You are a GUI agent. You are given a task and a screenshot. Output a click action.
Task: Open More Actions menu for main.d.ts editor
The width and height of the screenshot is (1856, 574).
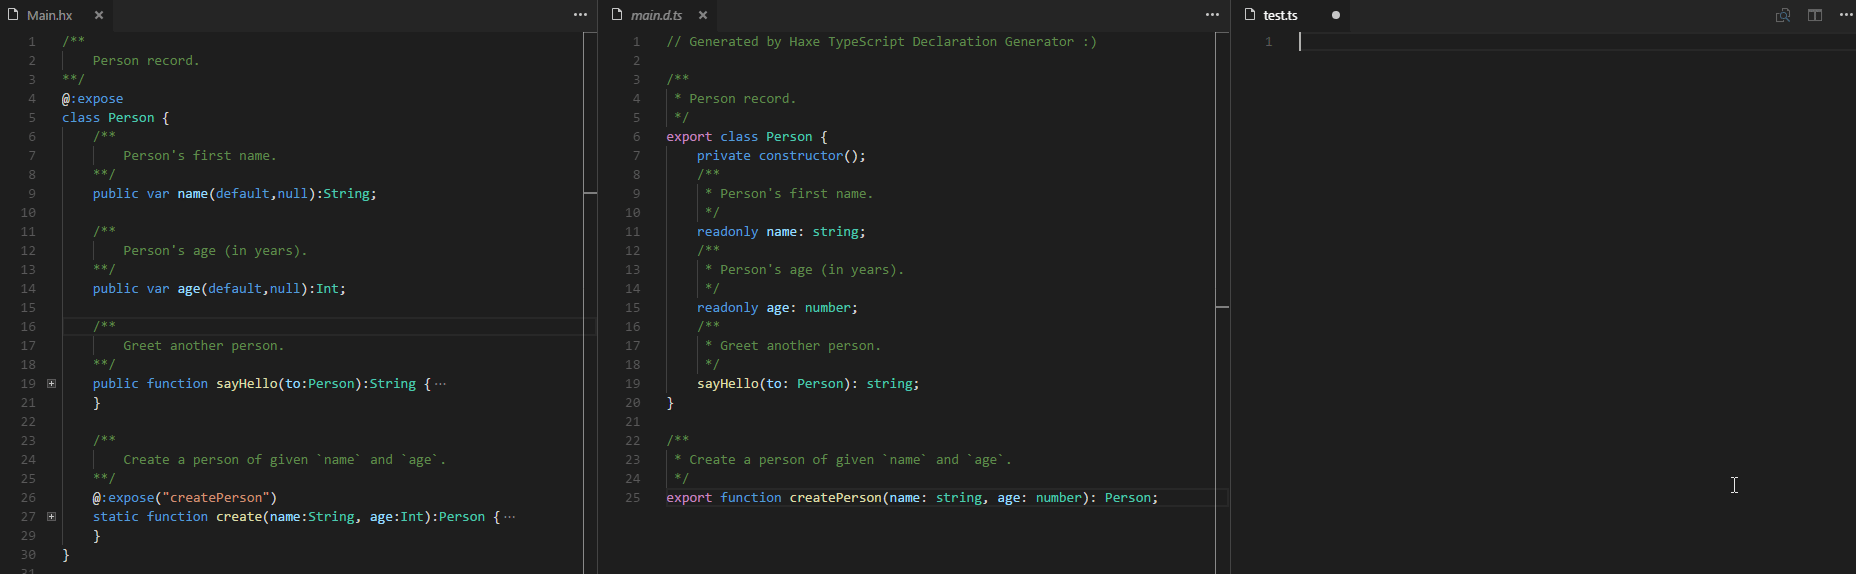(x=1212, y=15)
